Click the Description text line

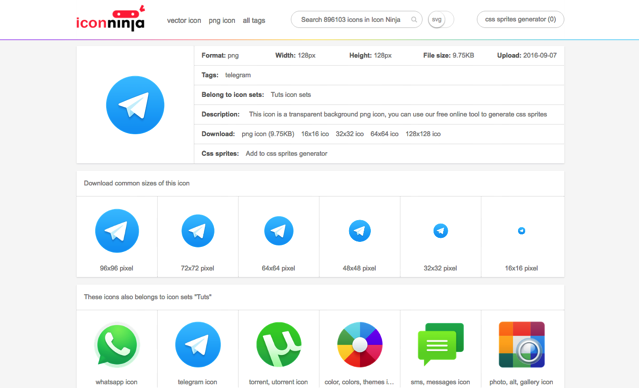click(398, 114)
